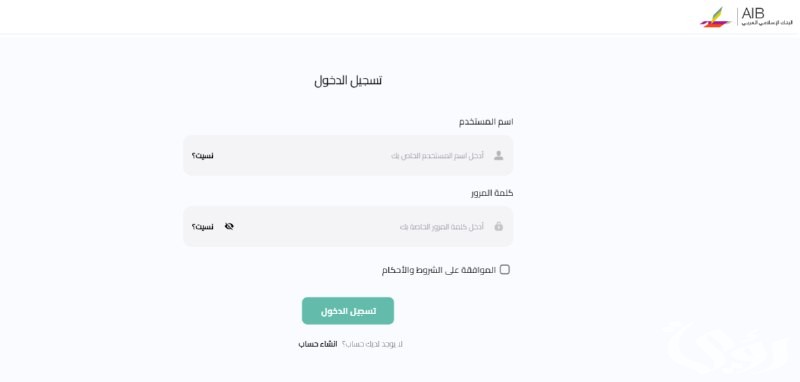
Task: Click the لا يوجد لديك حساب؟ text
Action: click(x=372, y=344)
